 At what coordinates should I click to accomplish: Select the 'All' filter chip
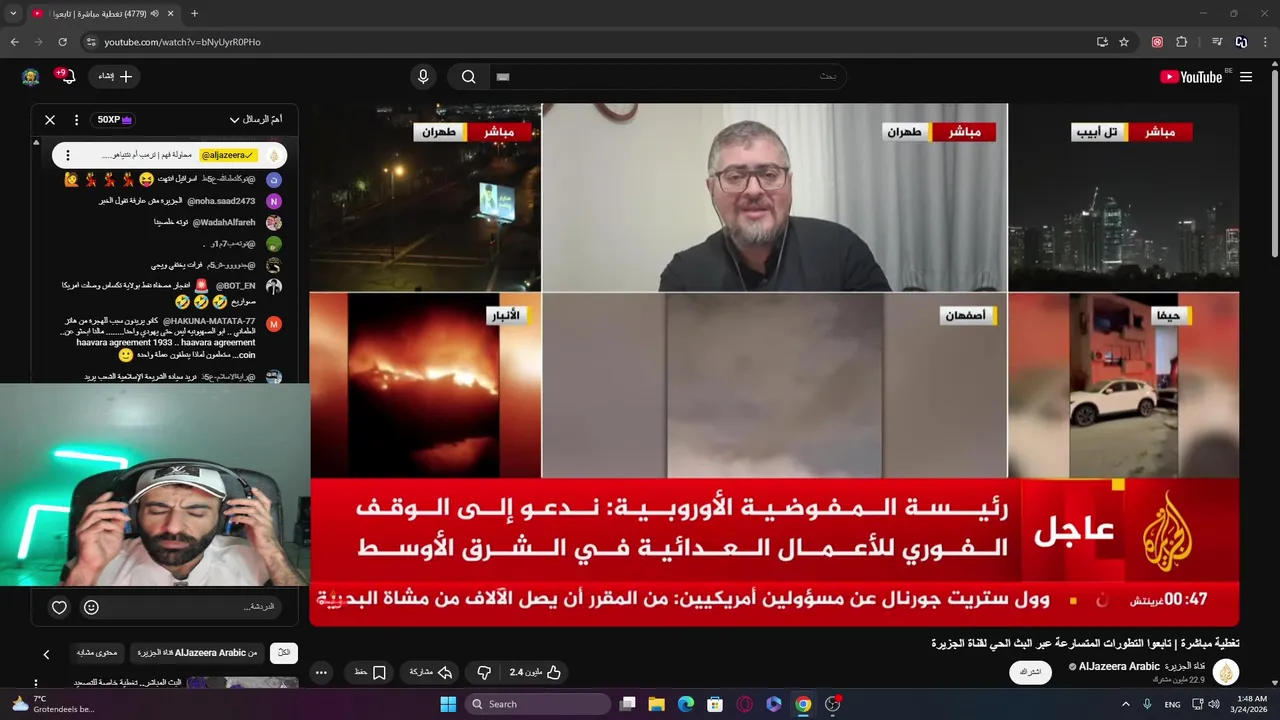[284, 653]
